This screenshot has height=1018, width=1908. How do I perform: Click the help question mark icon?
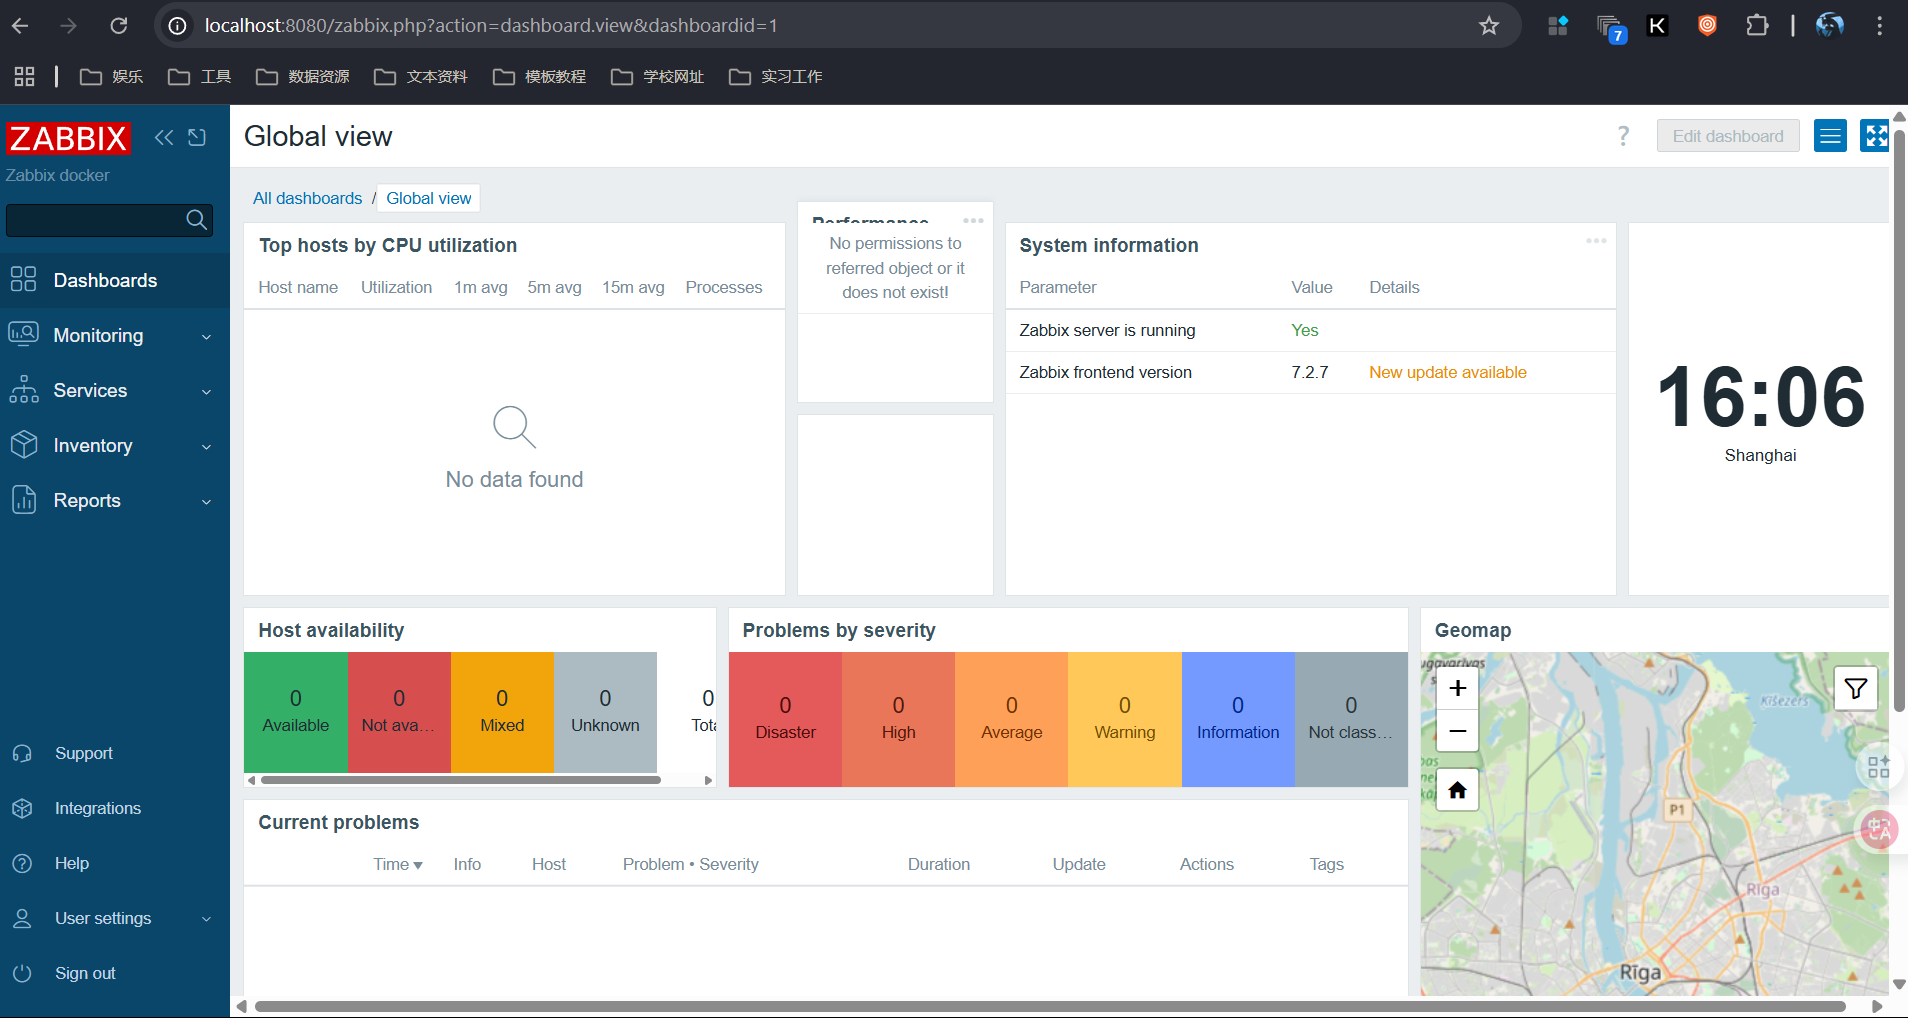(1623, 136)
